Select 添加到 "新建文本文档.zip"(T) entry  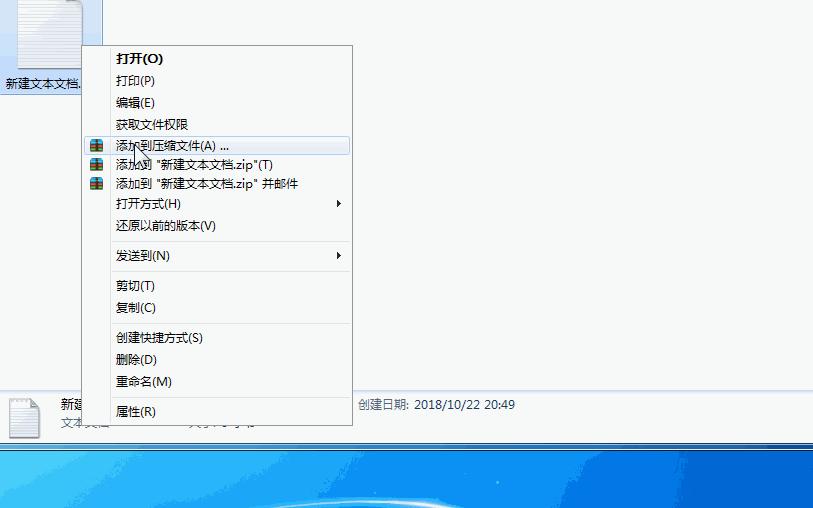(217, 165)
